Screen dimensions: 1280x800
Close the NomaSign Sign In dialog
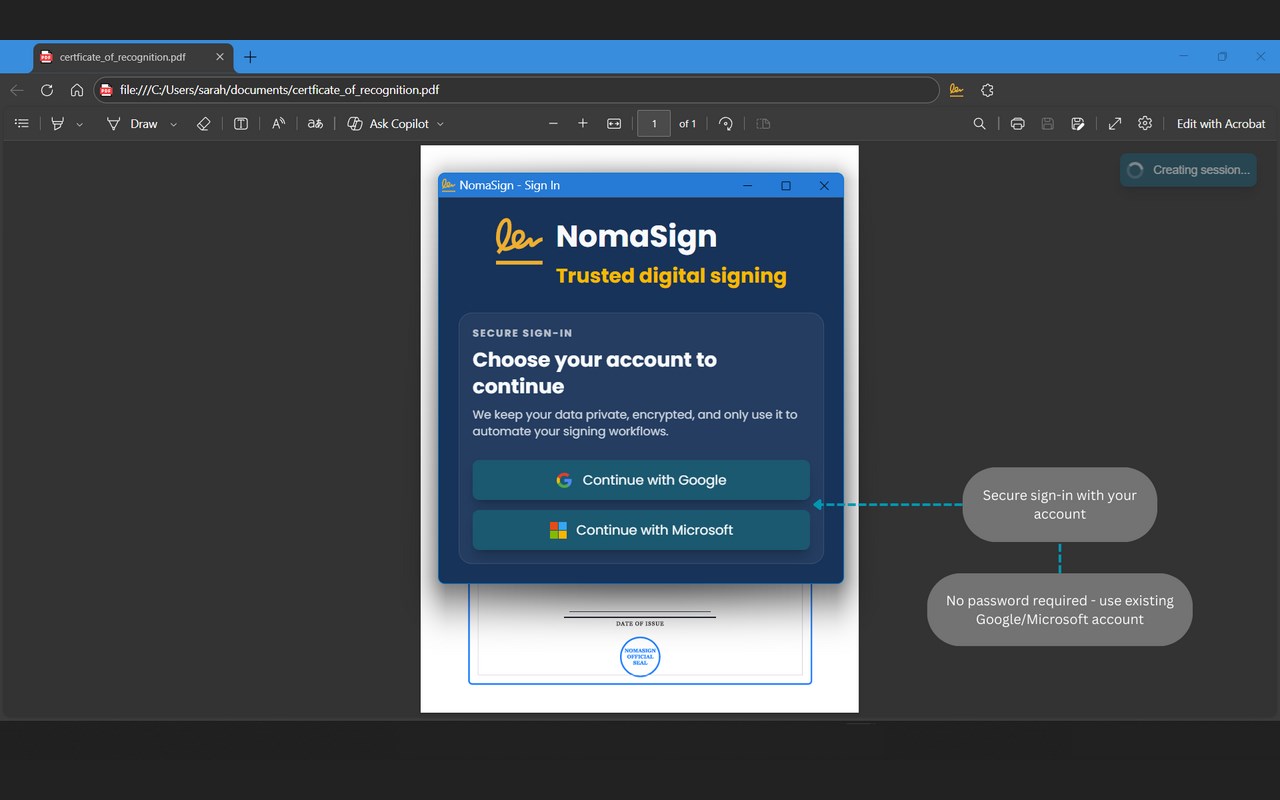tap(824, 186)
